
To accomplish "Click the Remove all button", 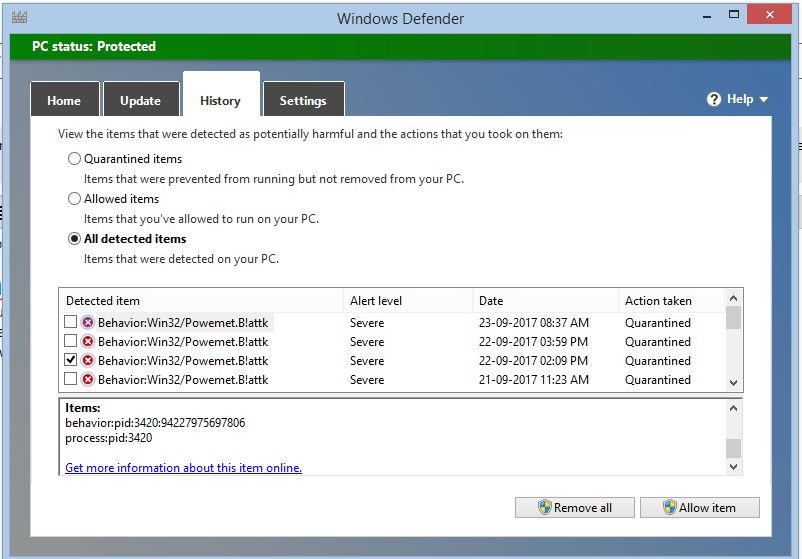I will click(574, 507).
